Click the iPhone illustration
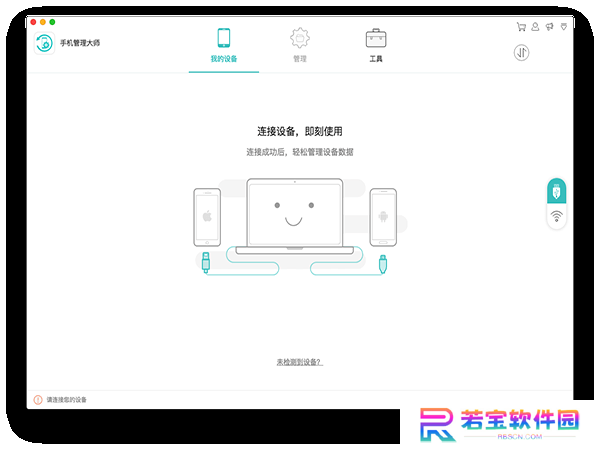Screen dimensions: 600x450 click(x=207, y=217)
